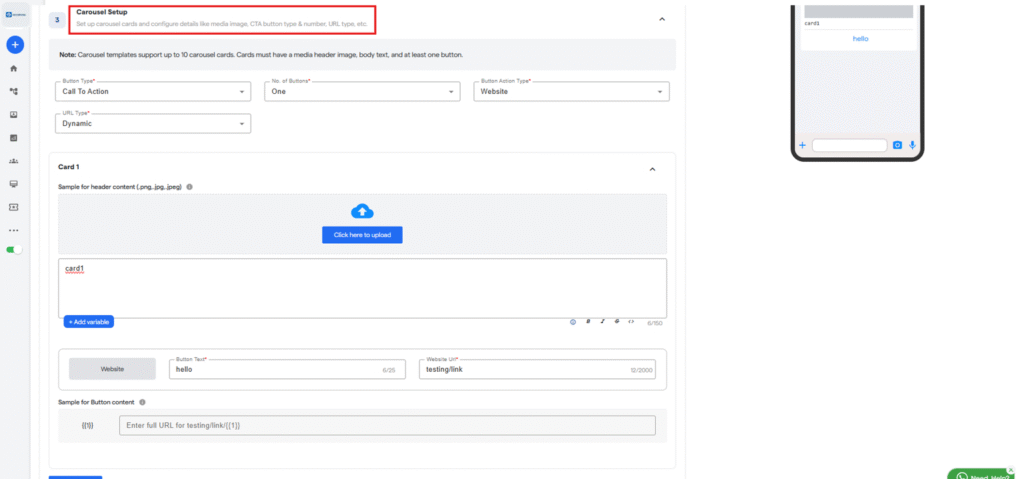Open the Button Type dropdown
Viewport: 1024px width, 479px height.
click(153, 92)
